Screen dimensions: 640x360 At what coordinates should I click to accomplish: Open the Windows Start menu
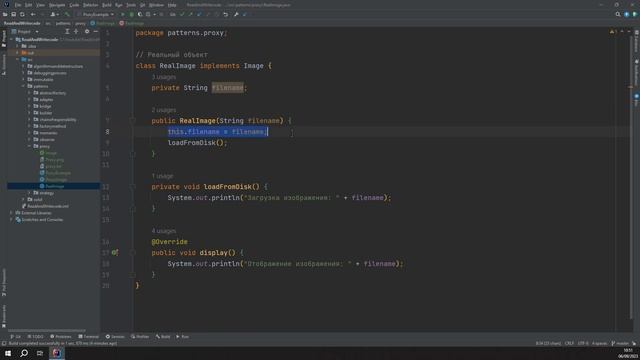[8, 353]
